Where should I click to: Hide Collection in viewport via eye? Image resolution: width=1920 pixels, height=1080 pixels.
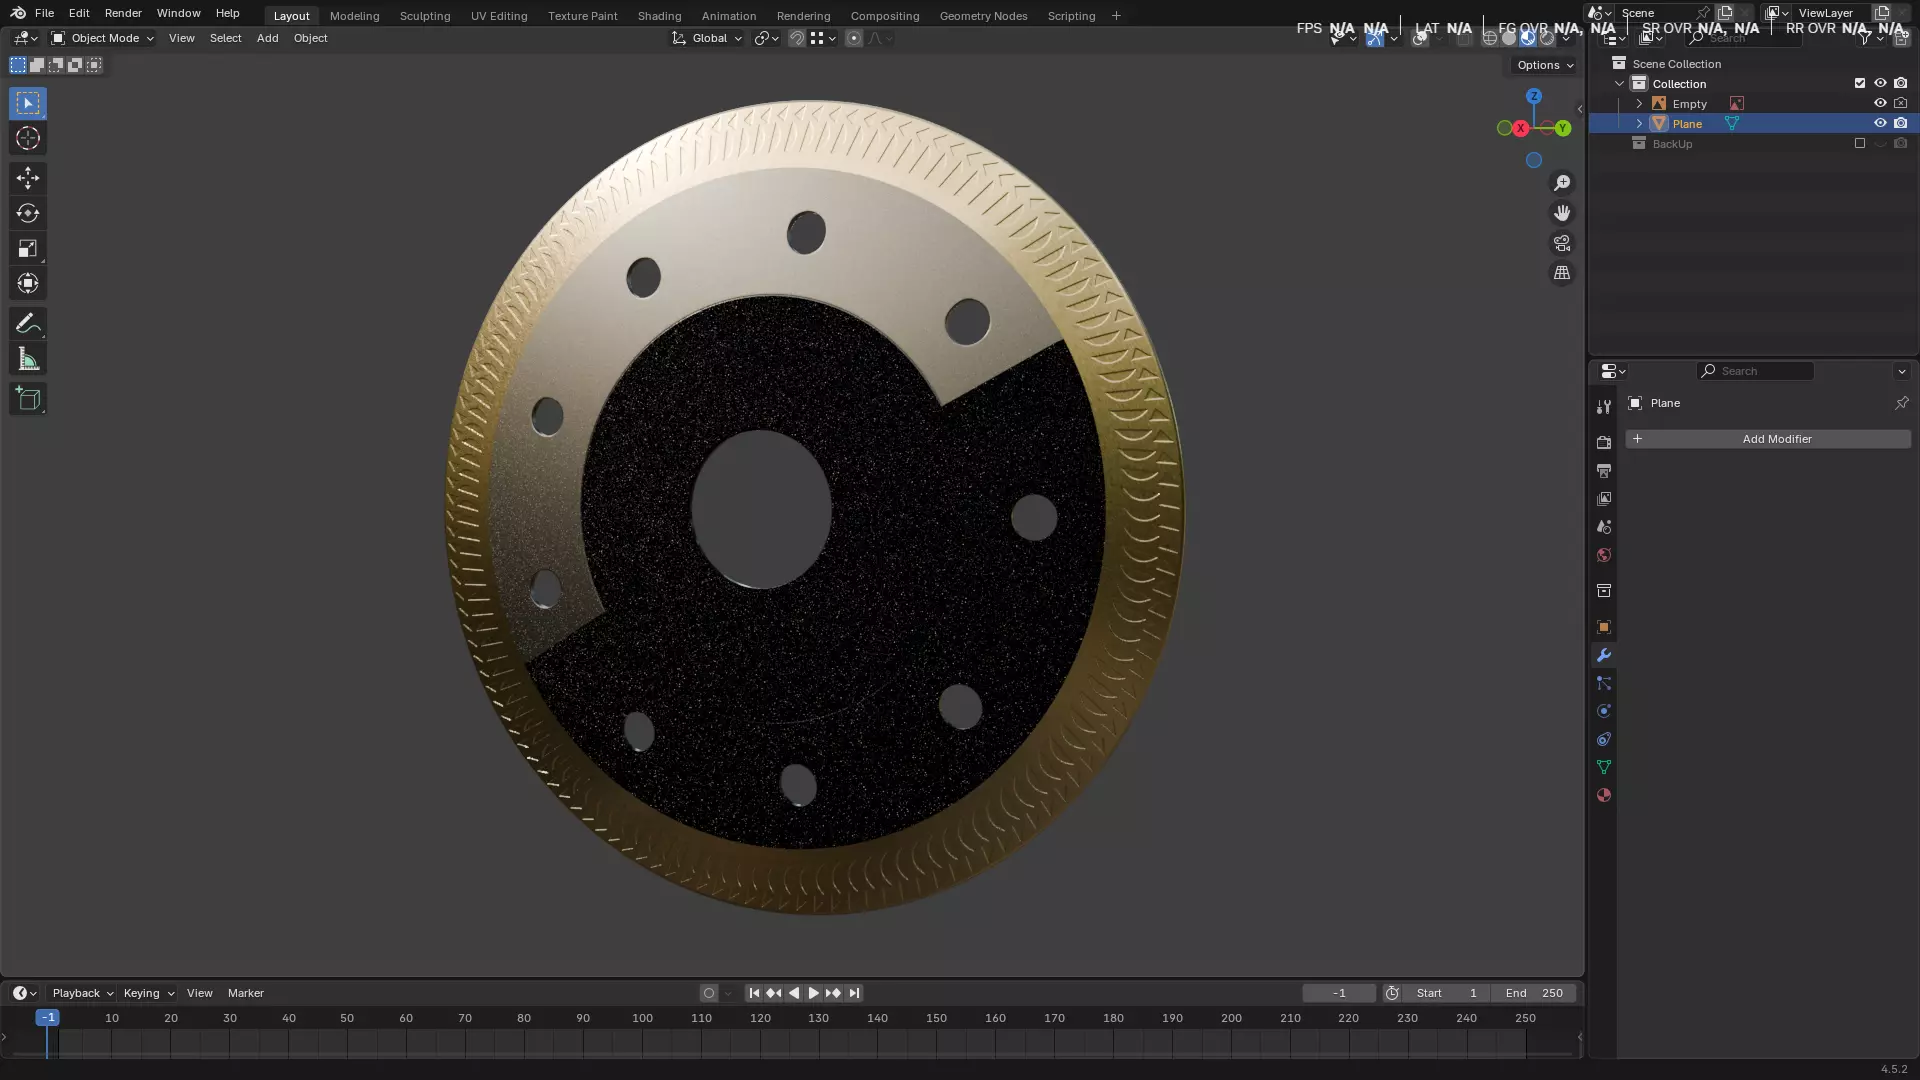point(1880,83)
